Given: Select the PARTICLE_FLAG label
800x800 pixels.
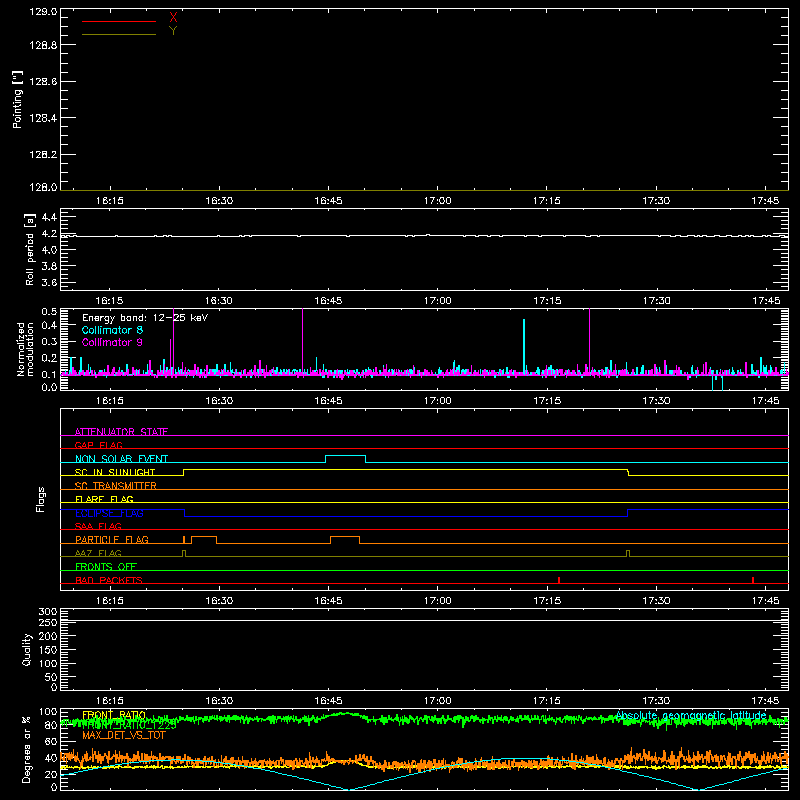Looking at the screenshot, I should click(x=112, y=539).
